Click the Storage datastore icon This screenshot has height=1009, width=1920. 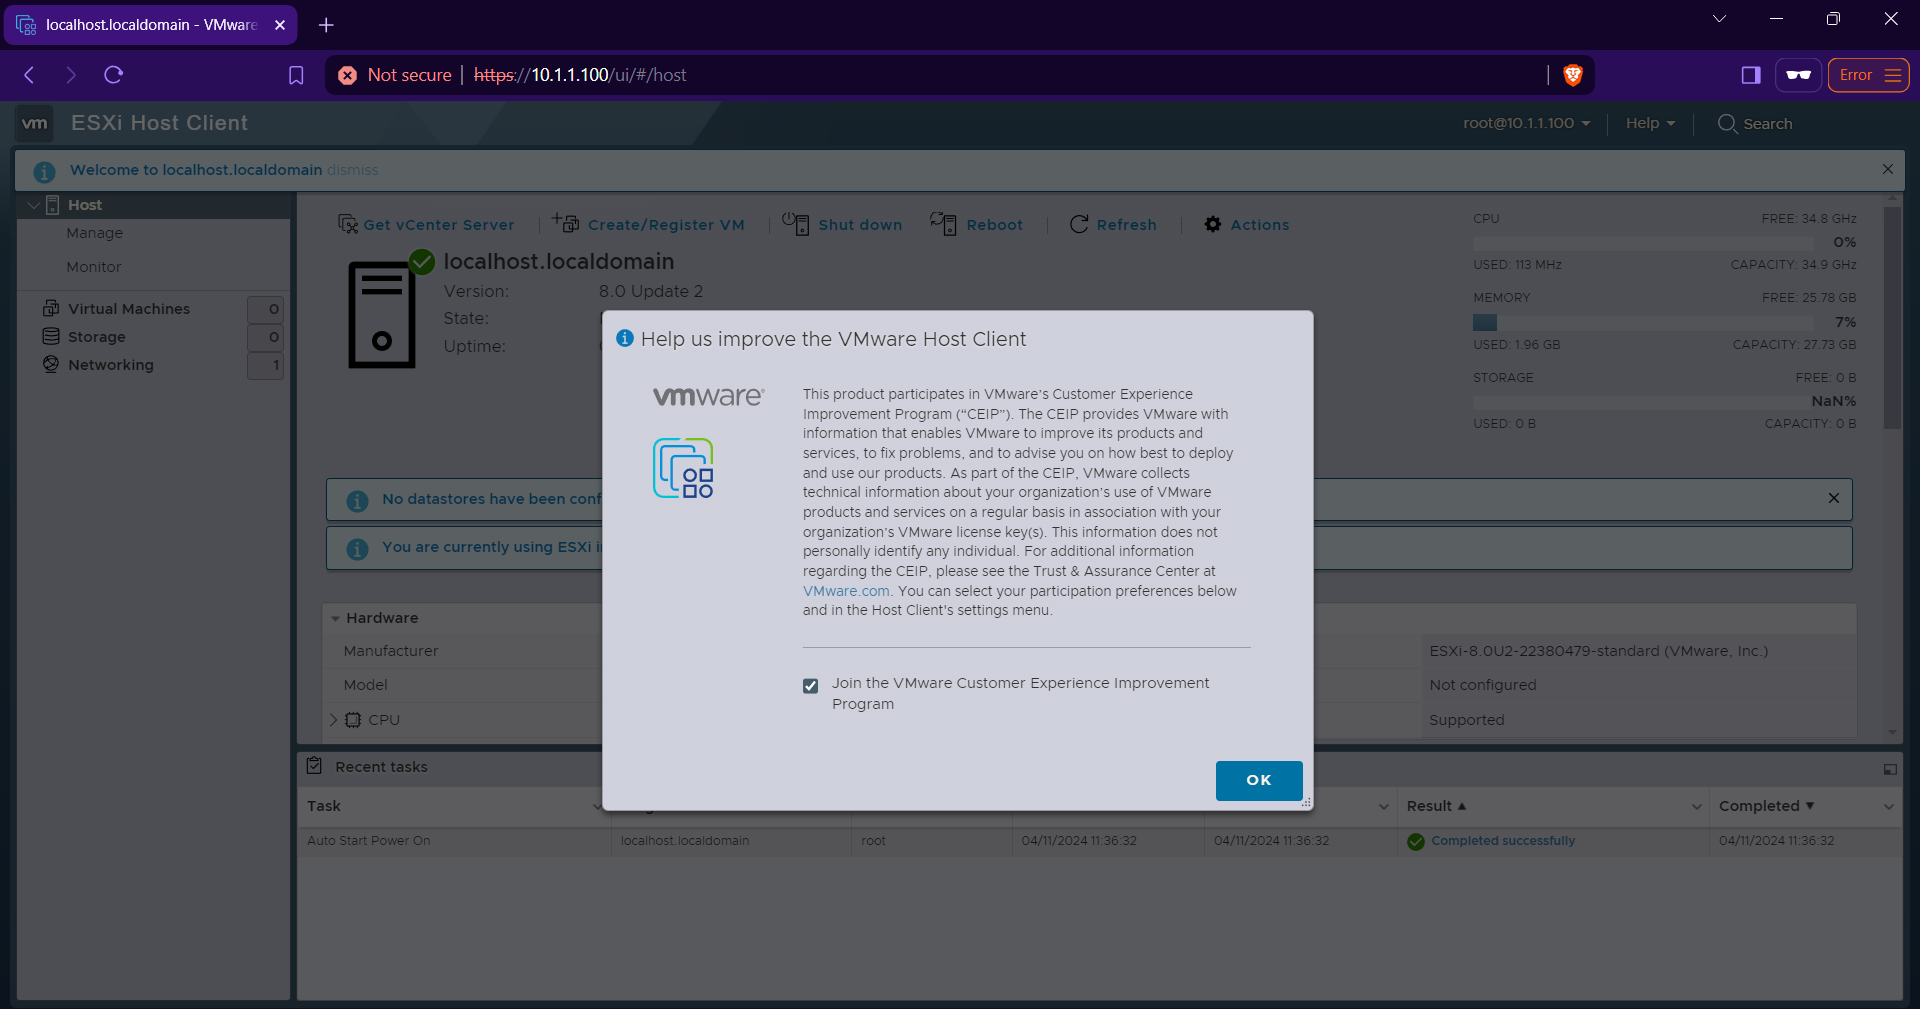click(51, 336)
